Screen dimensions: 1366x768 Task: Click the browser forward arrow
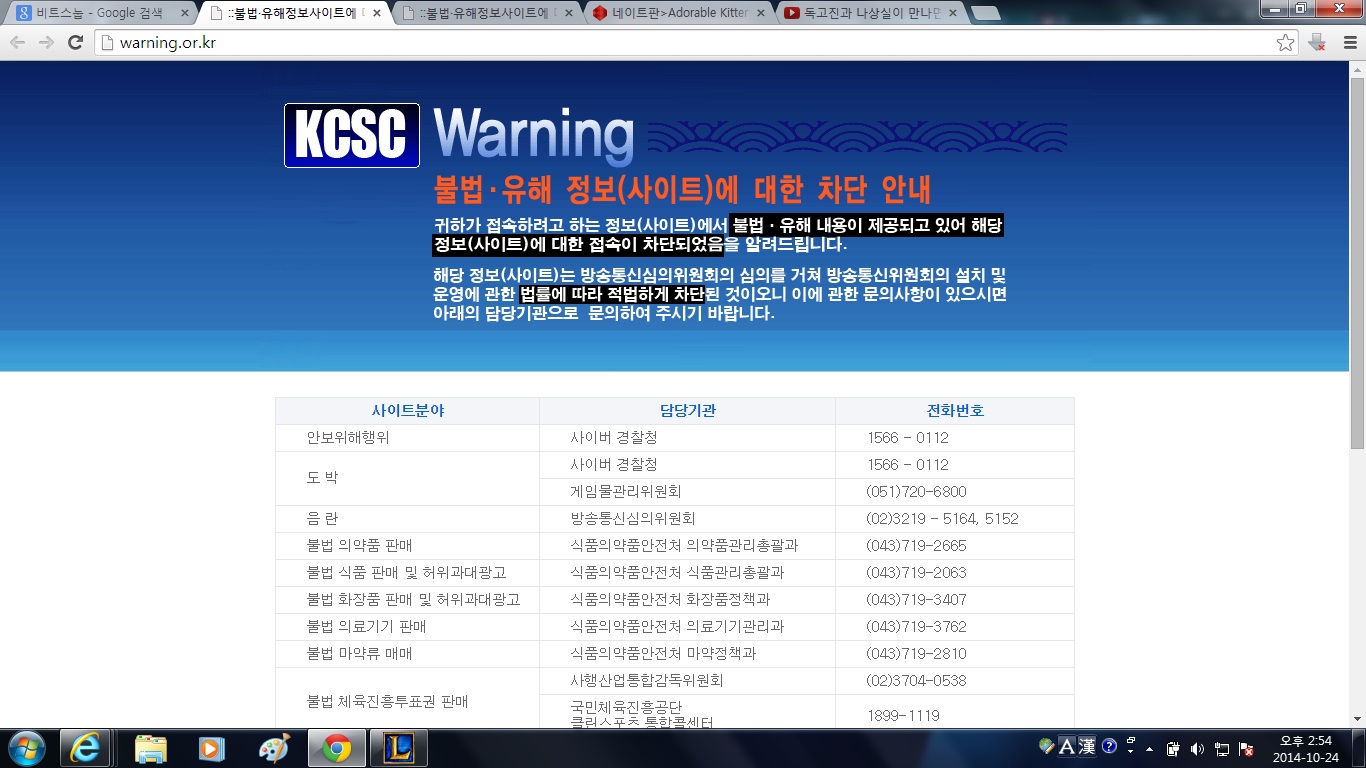click(46, 42)
